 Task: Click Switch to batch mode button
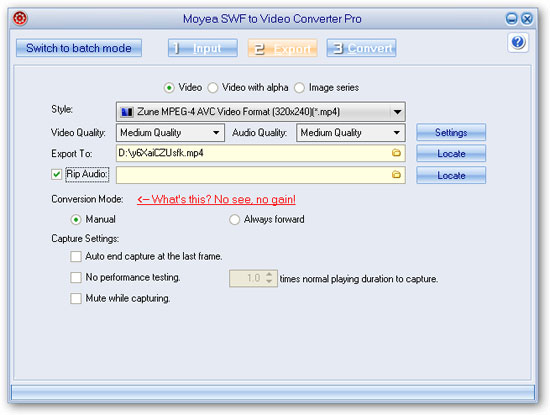[79, 48]
